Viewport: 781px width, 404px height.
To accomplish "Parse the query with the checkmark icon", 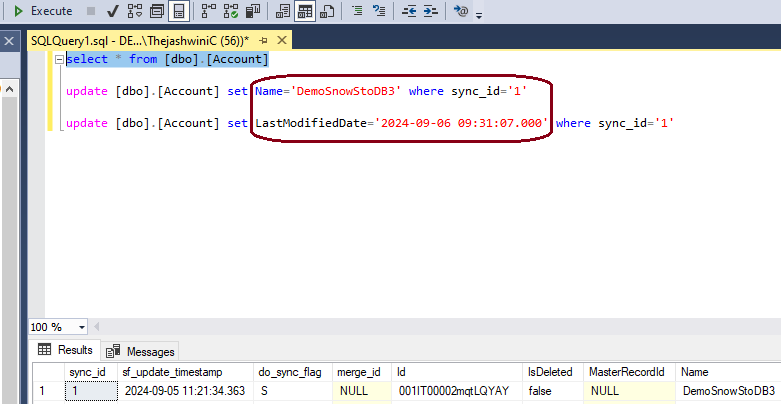I will pyautogui.click(x=113, y=11).
